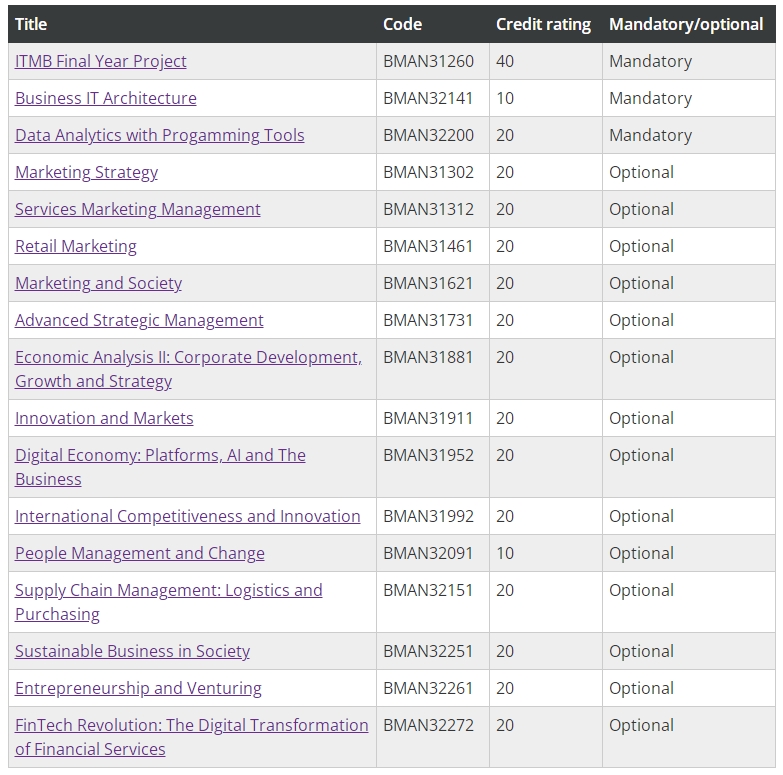The width and height of the screenshot is (783, 775).
Task: Visit the Marketing and Society page
Action: (98, 283)
